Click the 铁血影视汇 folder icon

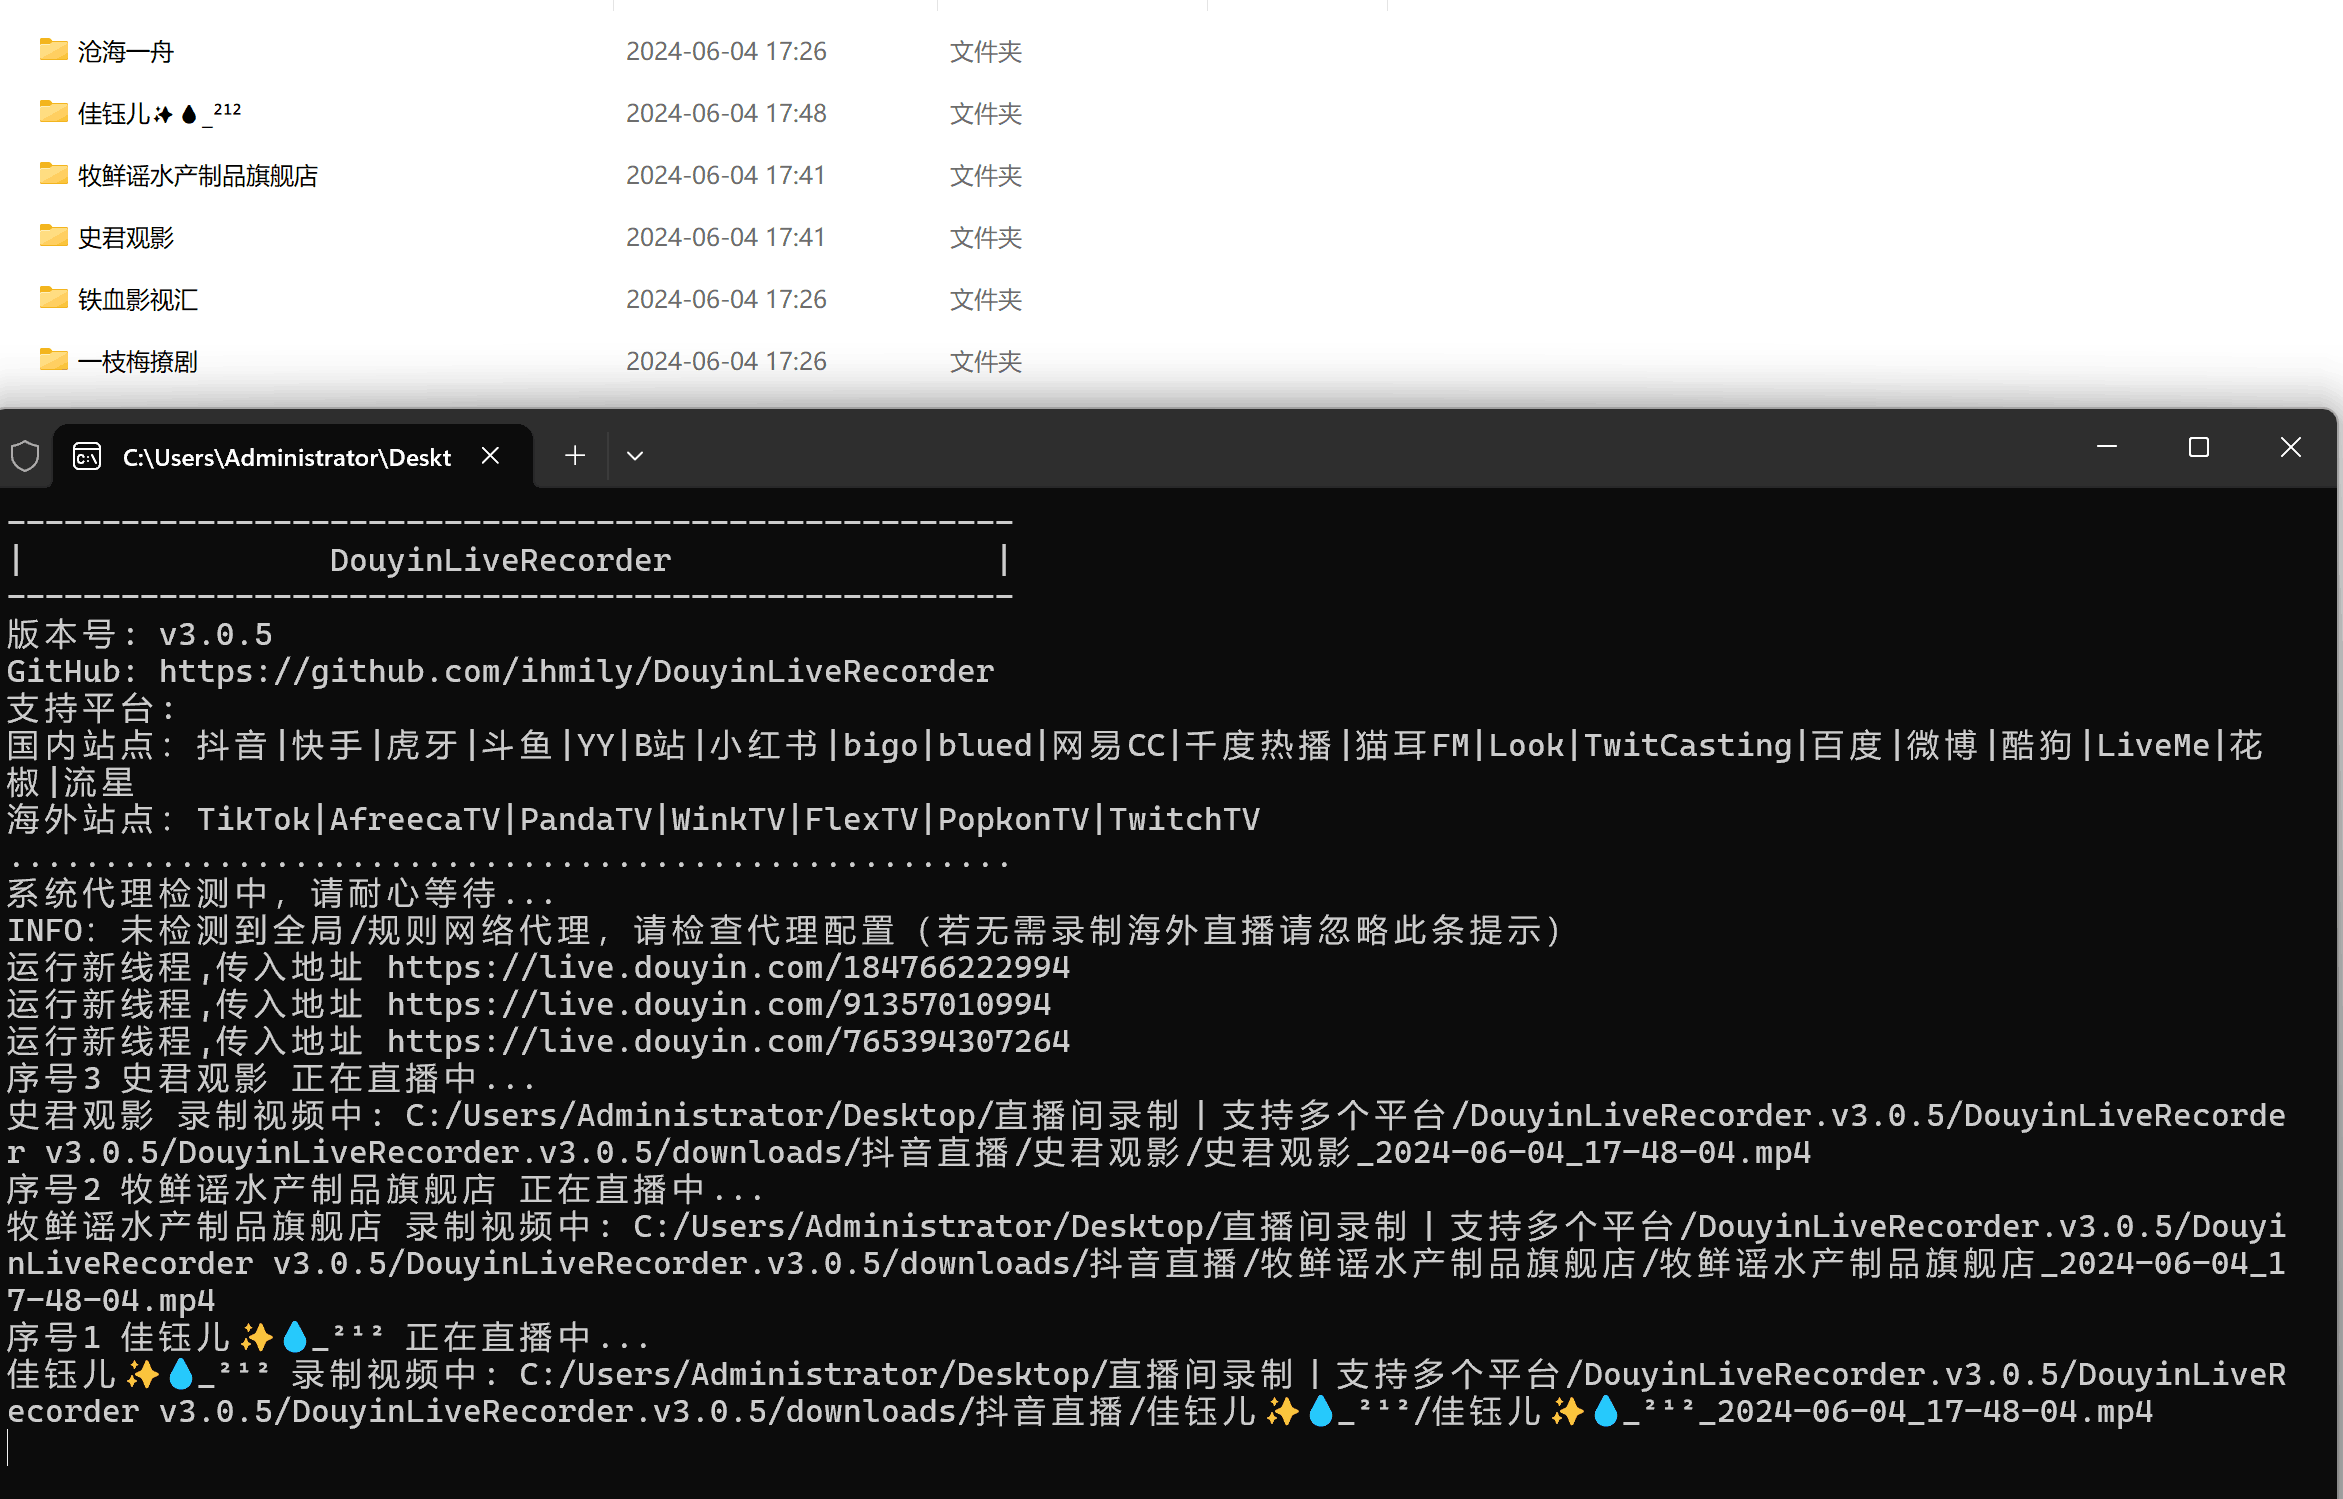(x=53, y=298)
